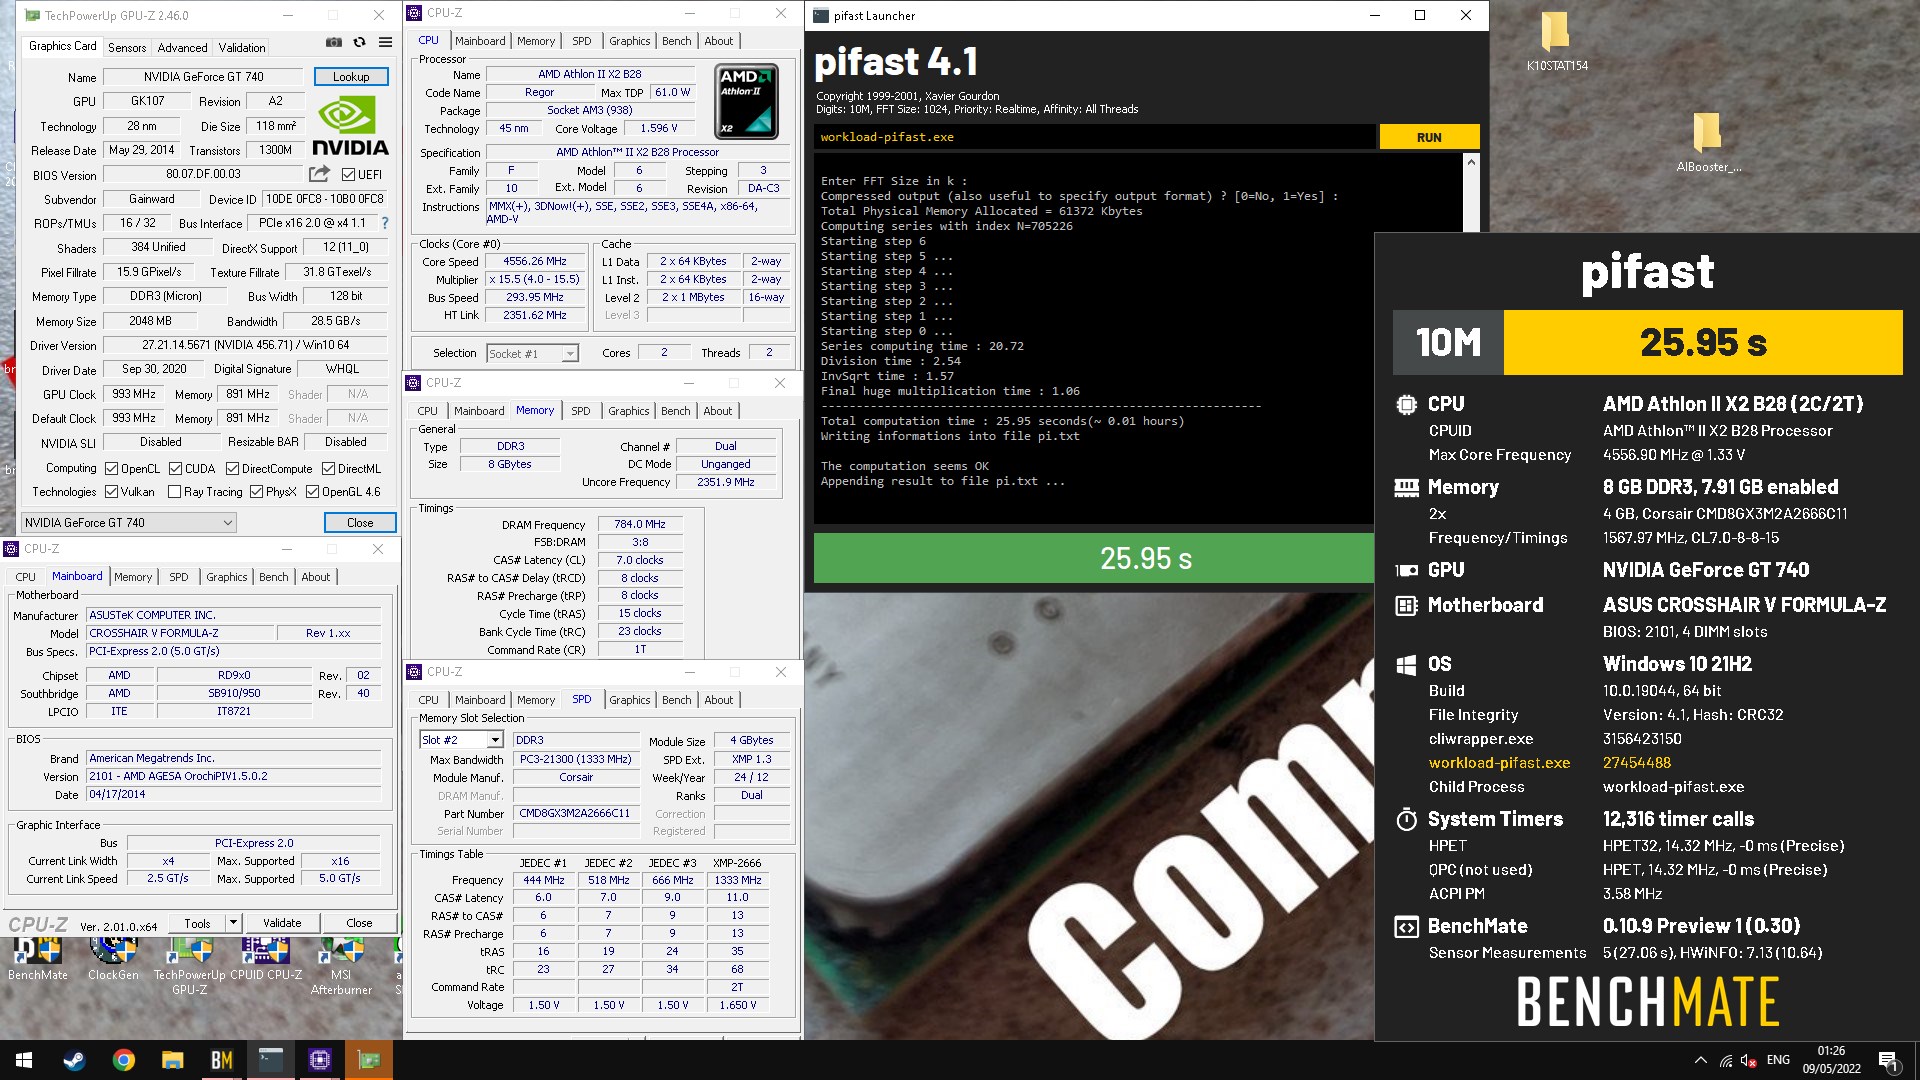Switch to BenchMate in the taskbar
Viewport: 1920px width, 1080px height.
[x=221, y=1060]
